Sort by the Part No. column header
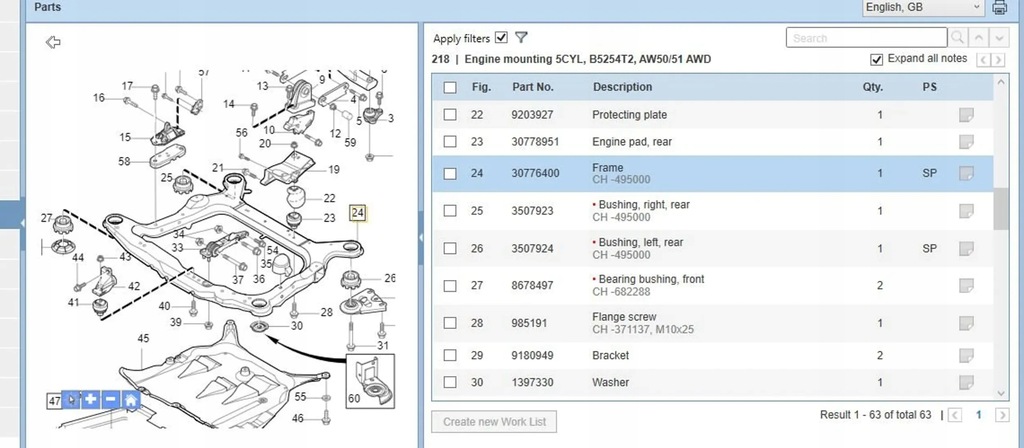The image size is (1024, 448). pos(533,87)
